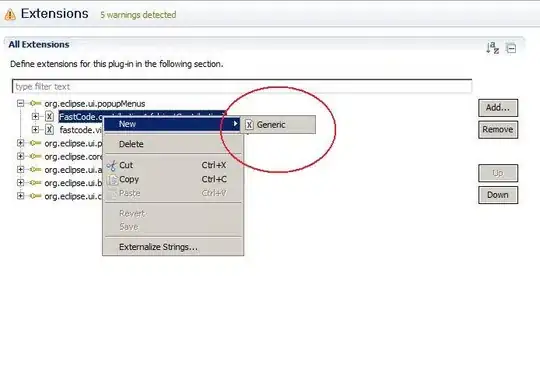540x380 pixels.
Task: Choose Cut Ctrl+X
Action: (x=173, y=165)
